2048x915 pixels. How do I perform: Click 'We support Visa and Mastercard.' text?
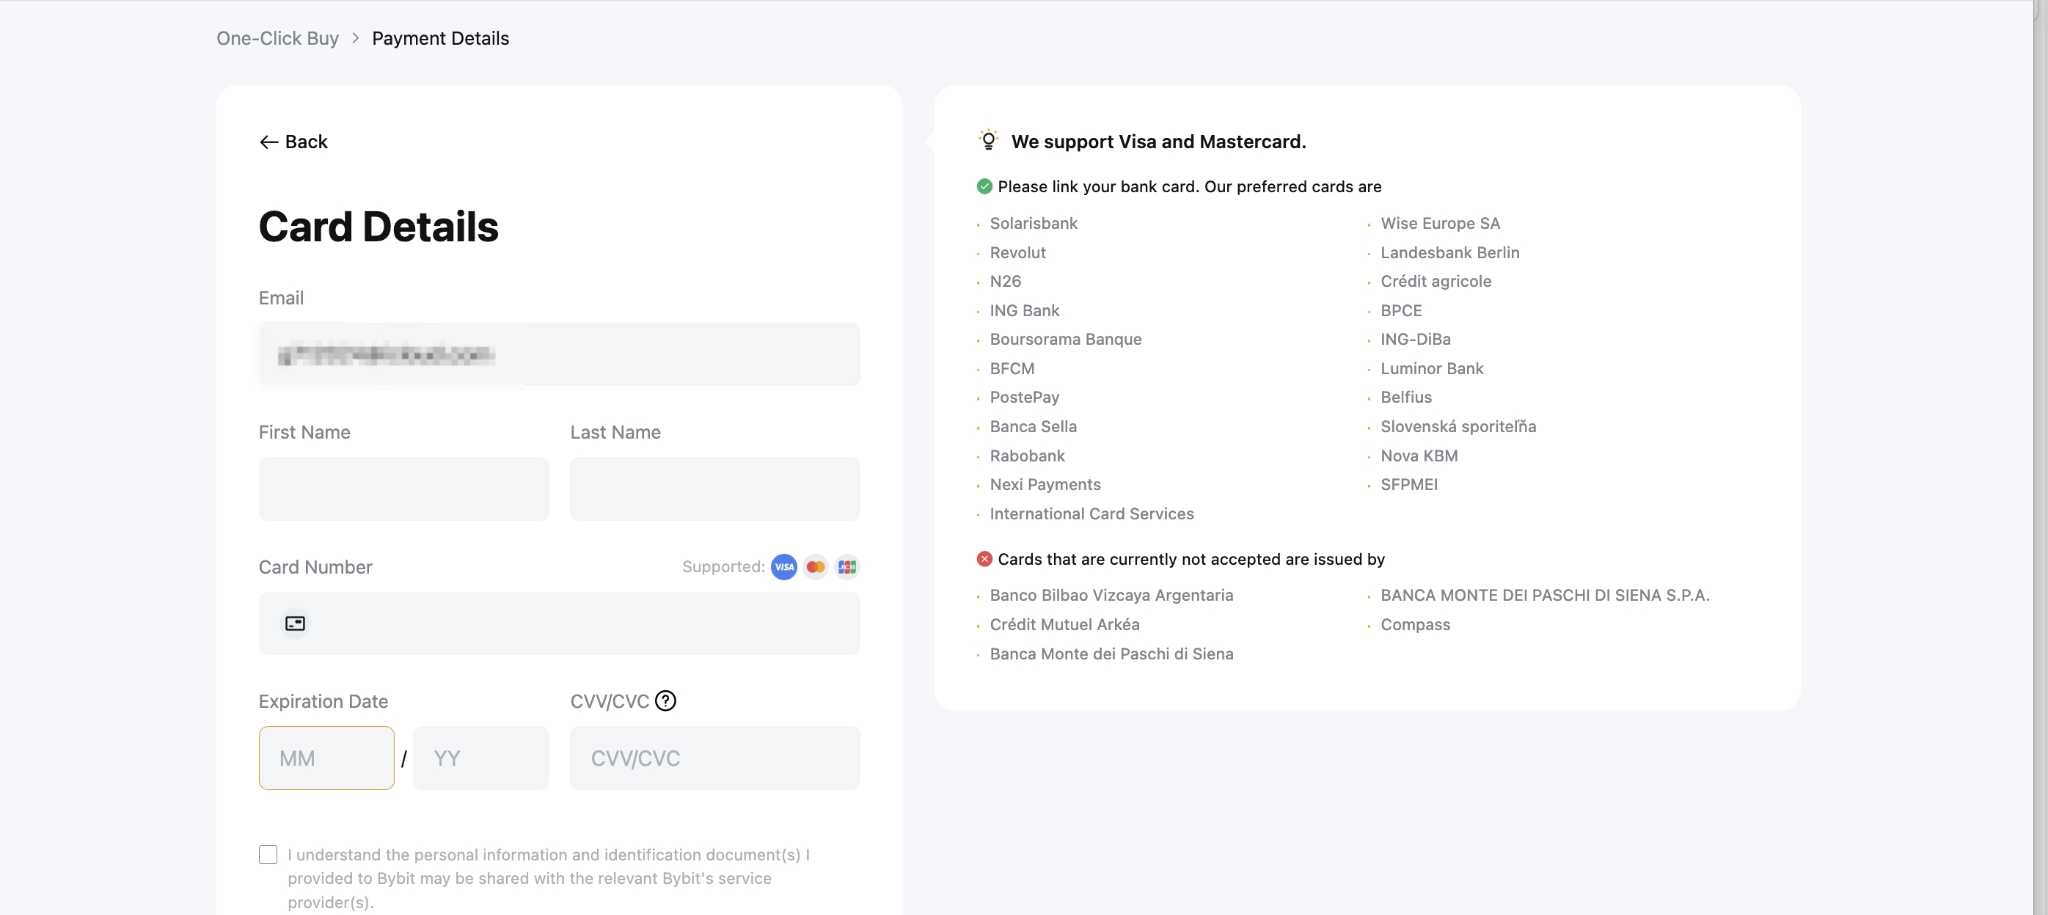tap(1158, 142)
